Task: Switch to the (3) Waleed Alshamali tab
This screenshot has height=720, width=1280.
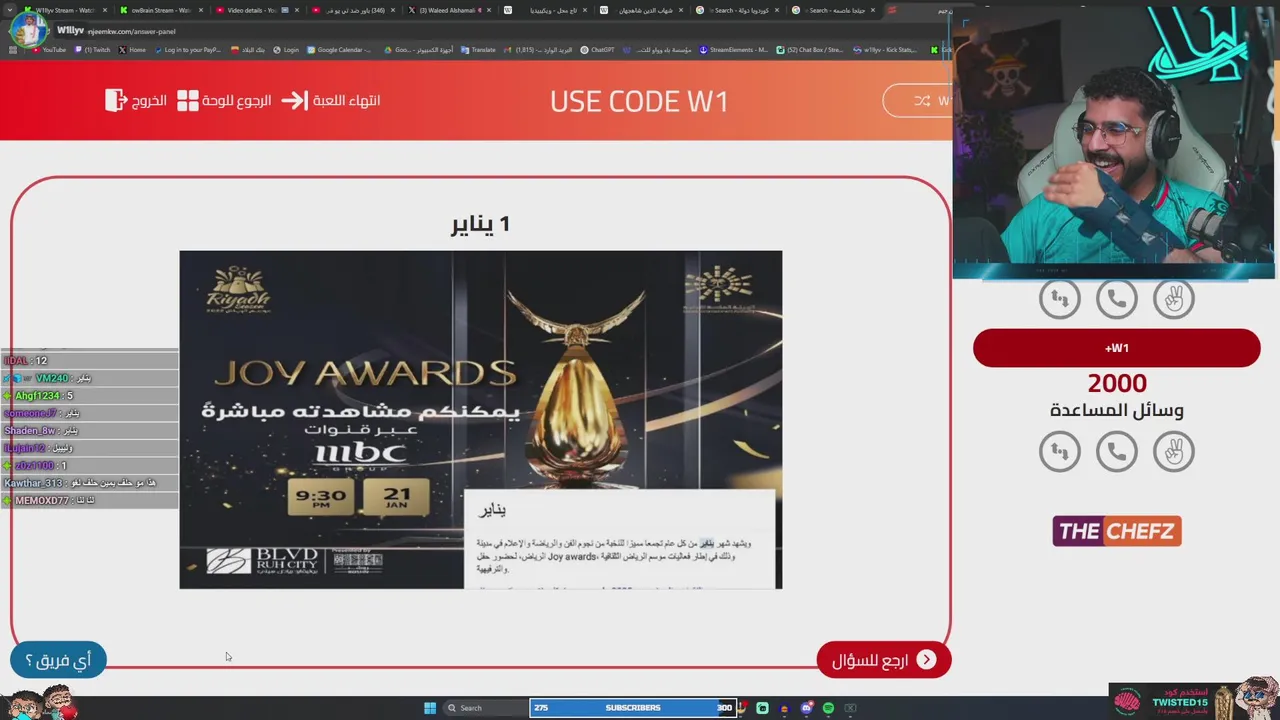Action: coord(447,10)
